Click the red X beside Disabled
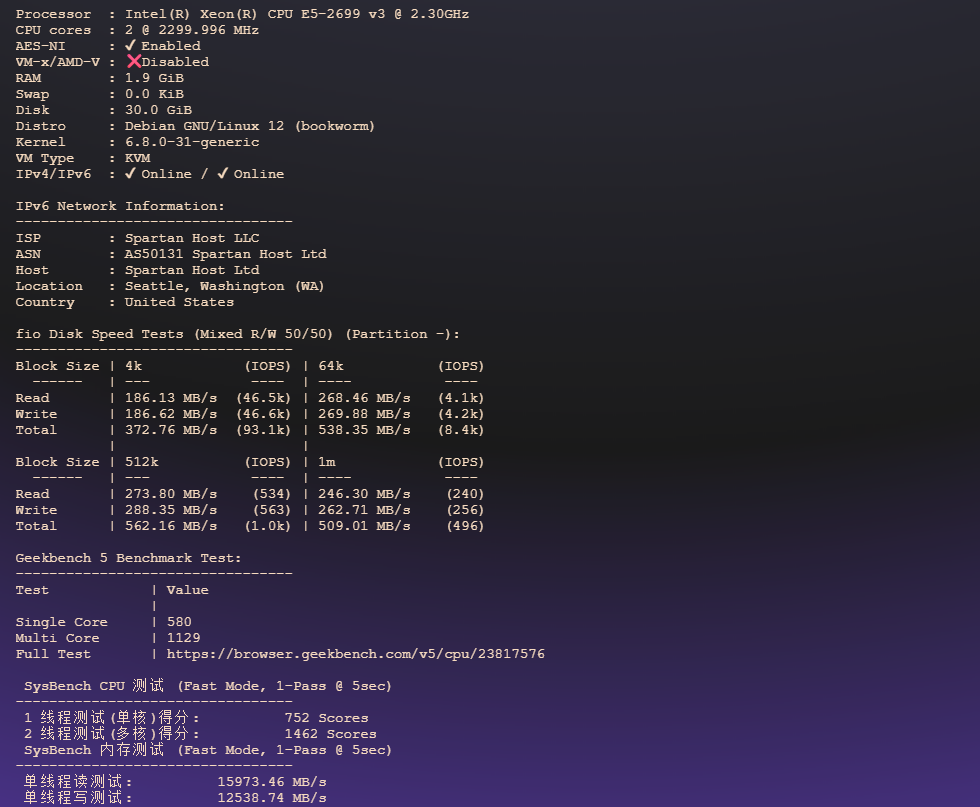980x807 pixels. click(133, 62)
